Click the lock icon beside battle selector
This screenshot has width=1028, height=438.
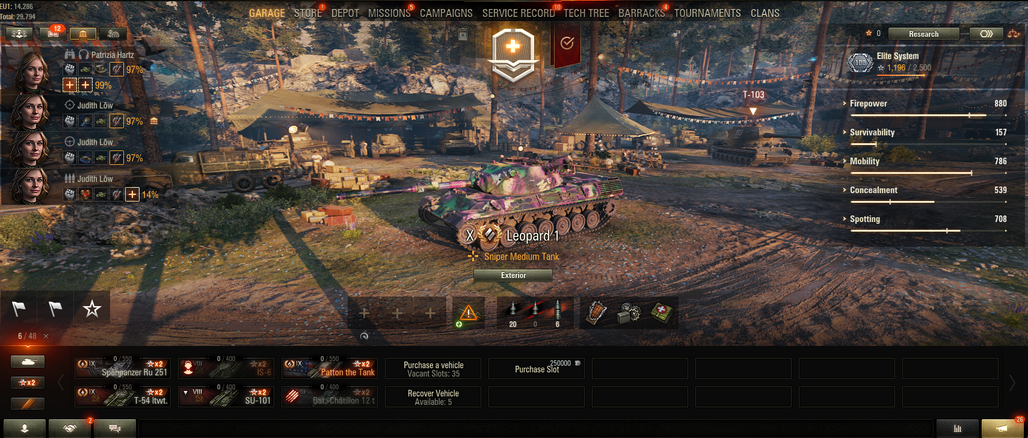[x=463, y=35]
